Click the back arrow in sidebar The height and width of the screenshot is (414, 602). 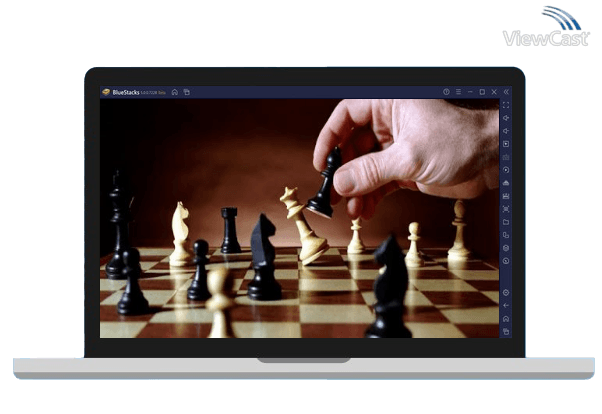[x=506, y=306]
